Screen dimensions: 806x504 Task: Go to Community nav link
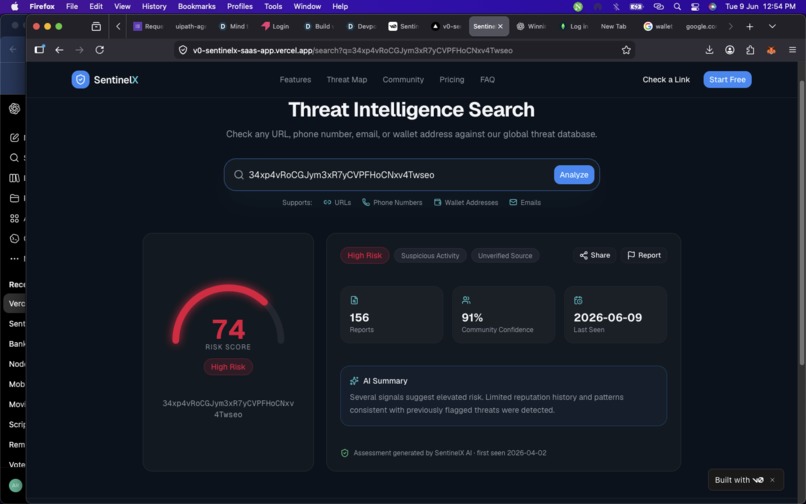point(403,80)
